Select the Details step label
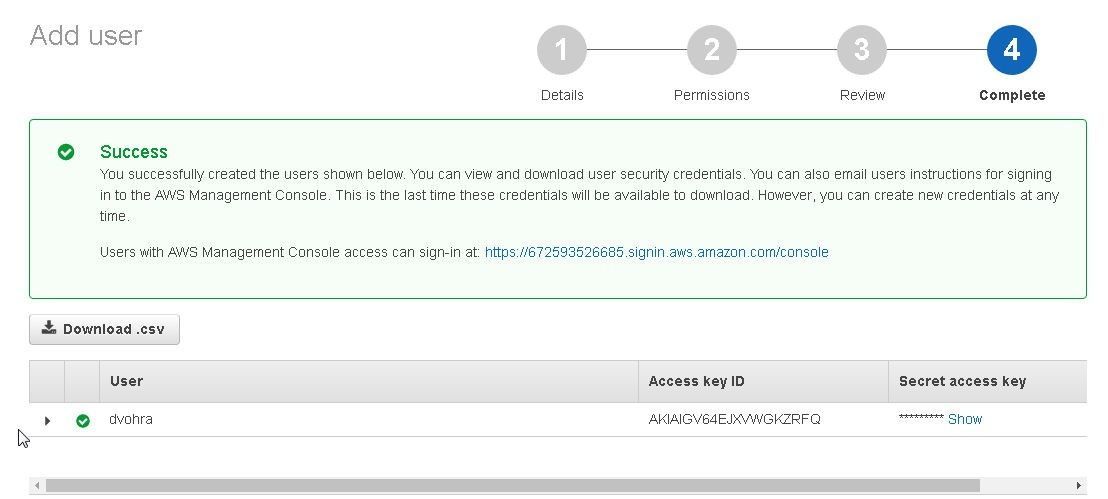This screenshot has width=1108, height=499. click(x=562, y=95)
